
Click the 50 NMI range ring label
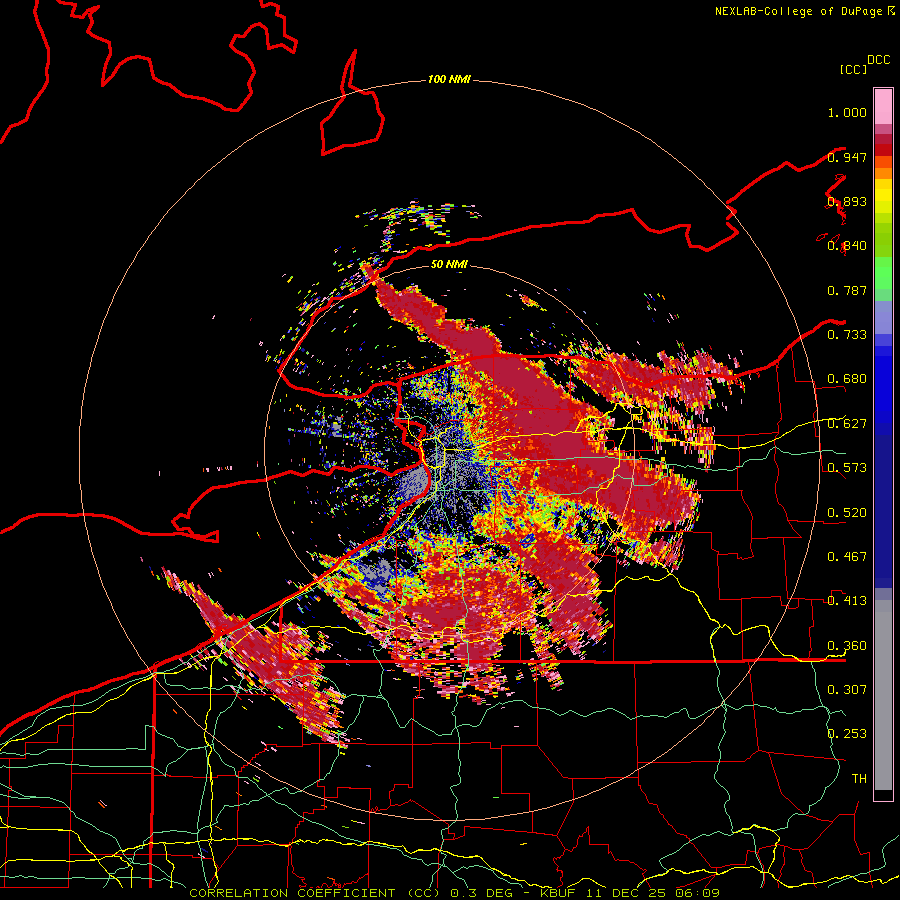(x=449, y=264)
